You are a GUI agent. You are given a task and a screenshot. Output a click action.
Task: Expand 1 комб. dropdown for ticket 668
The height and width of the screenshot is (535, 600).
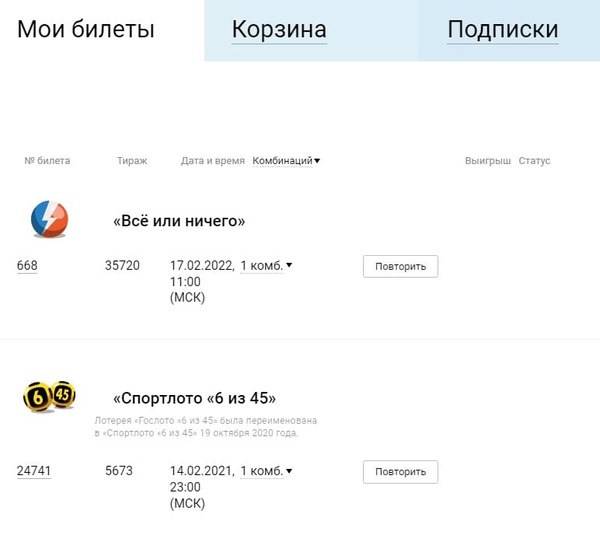coord(266,266)
